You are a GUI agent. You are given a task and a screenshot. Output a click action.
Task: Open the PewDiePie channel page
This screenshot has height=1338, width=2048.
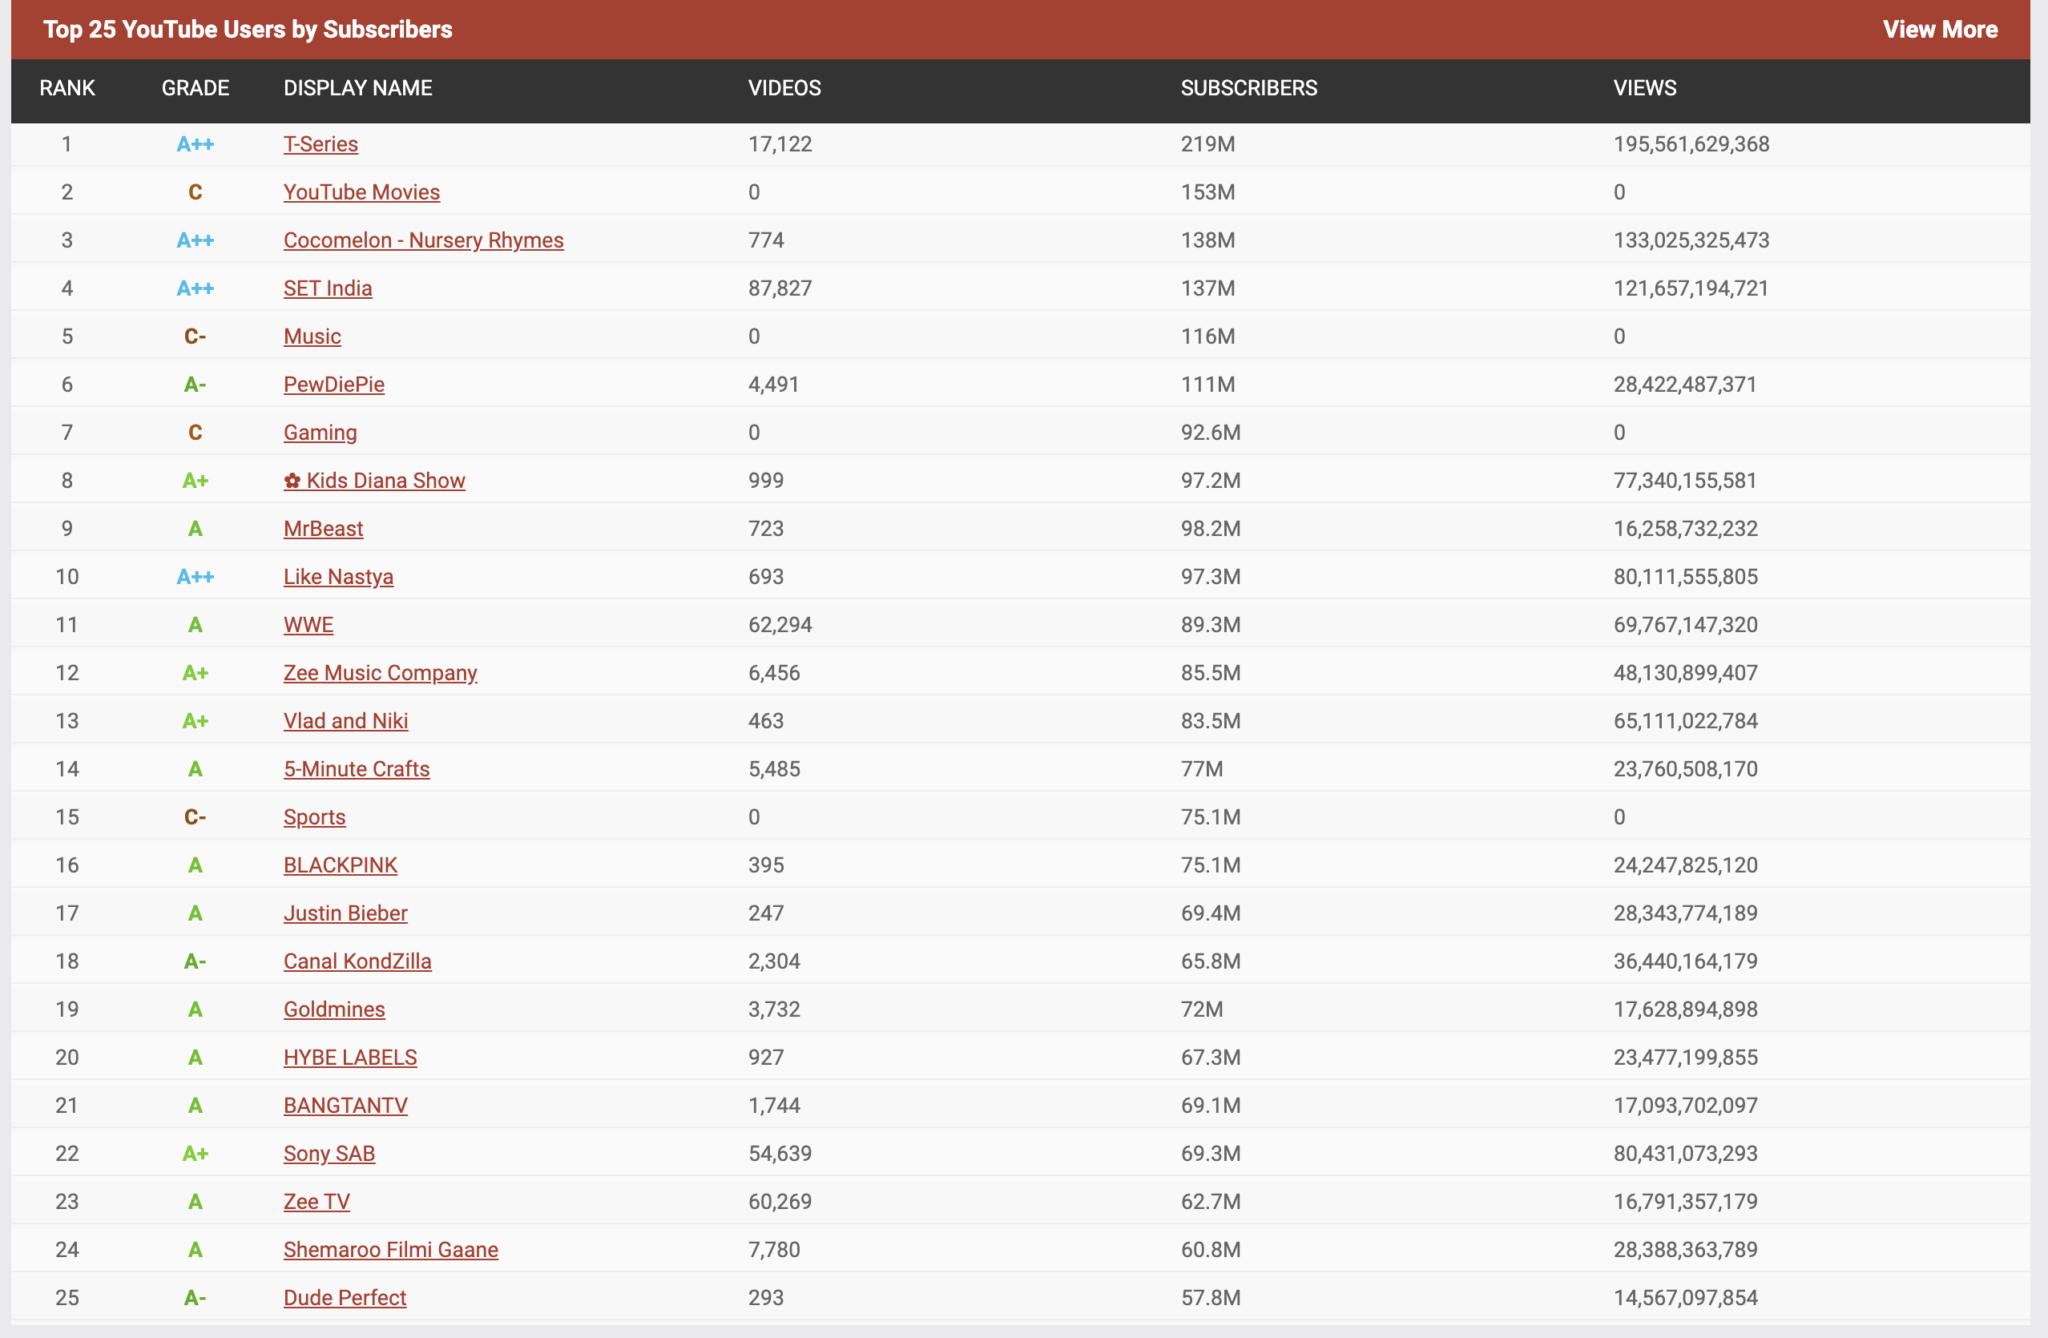333,384
